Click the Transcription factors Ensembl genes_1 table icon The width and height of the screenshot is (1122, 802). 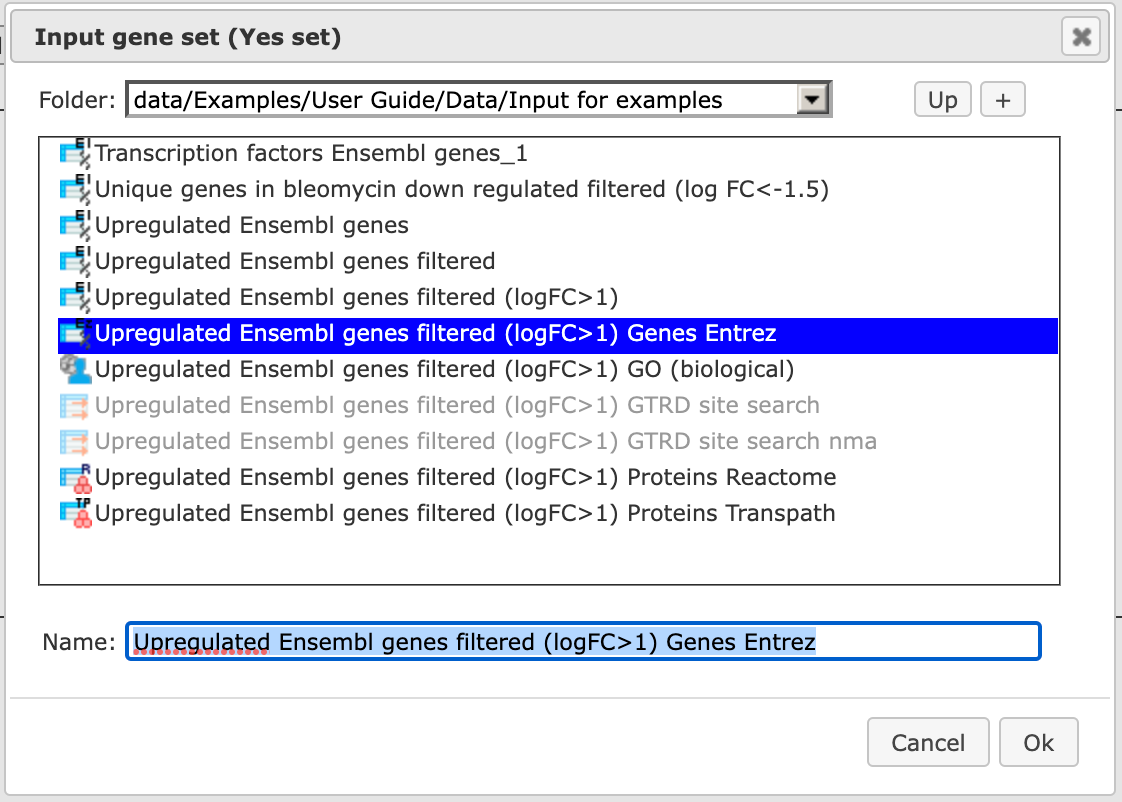[75, 153]
